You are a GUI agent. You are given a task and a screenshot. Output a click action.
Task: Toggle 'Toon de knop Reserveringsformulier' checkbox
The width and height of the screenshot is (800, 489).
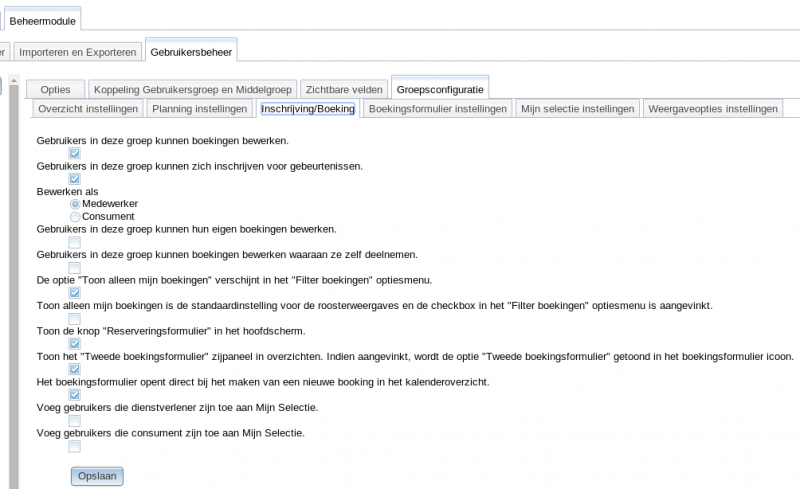[74, 344]
